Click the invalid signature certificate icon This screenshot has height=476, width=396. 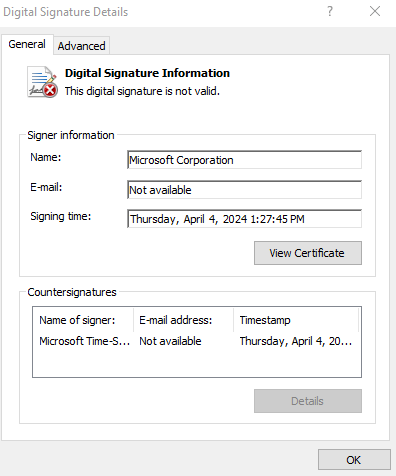tap(42, 82)
